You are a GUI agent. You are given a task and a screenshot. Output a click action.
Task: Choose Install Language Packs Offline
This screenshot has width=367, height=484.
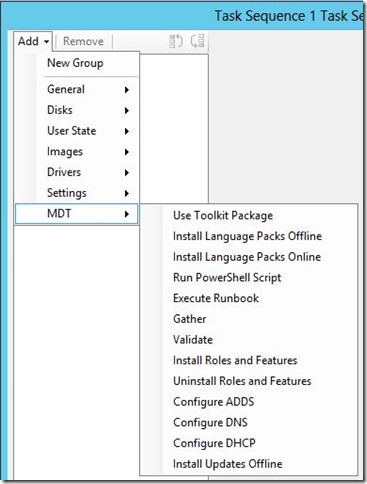coord(248,236)
